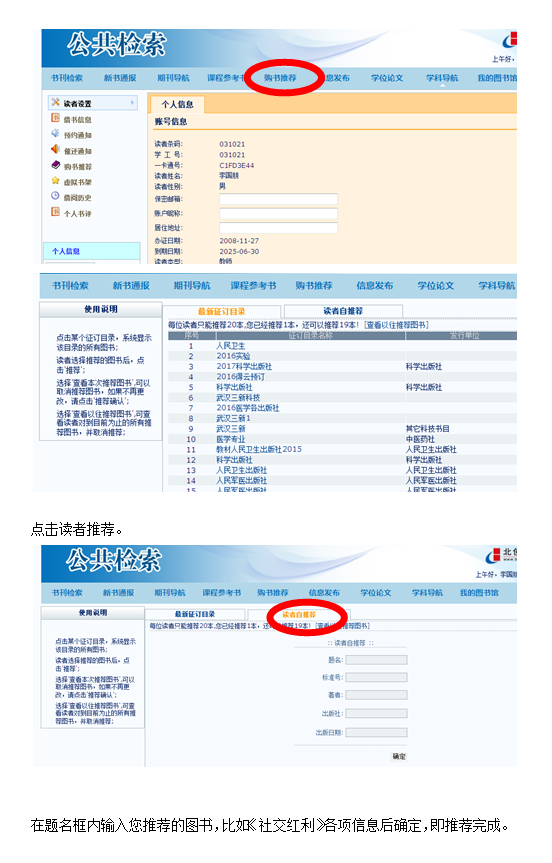Screen dimensions: 552x863
Task: Open the 2017科学出版社 catalog entry
Action: (244, 367)
